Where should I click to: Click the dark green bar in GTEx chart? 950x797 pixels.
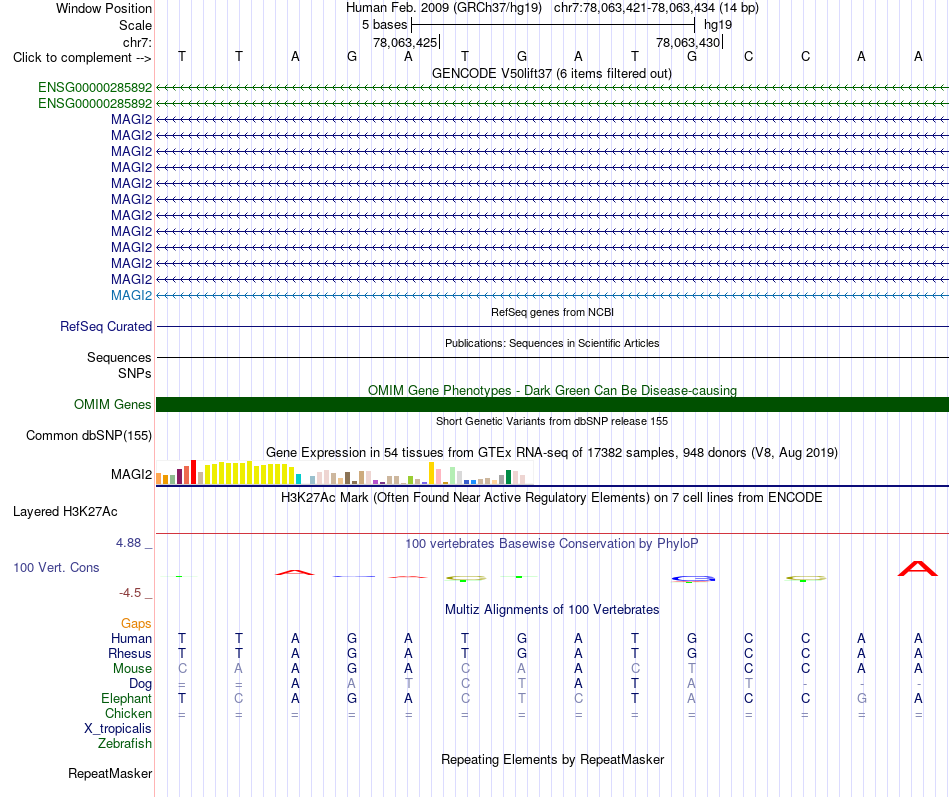coord(508,477)
